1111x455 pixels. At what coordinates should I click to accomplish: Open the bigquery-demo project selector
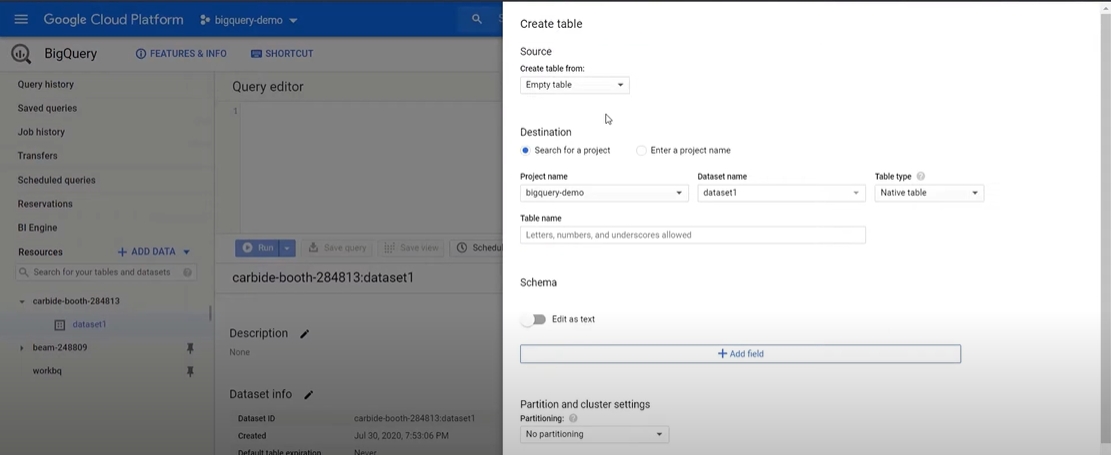pos(249,20)
